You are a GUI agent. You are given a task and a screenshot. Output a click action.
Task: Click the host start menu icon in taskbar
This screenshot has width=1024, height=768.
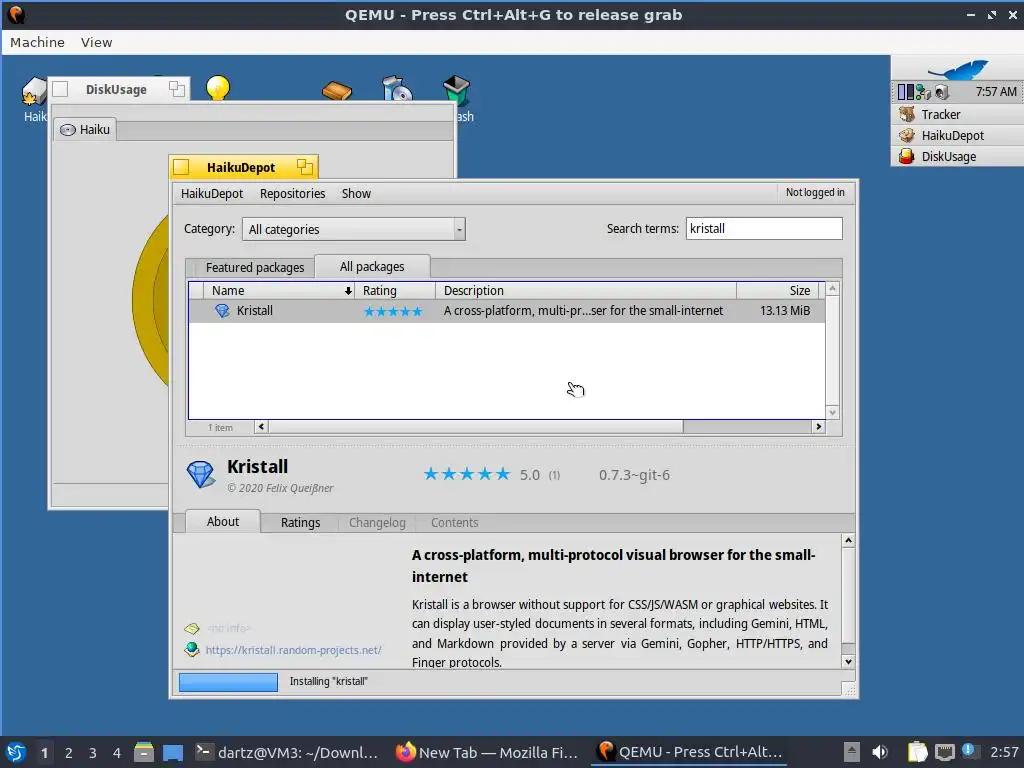[16, 752]
